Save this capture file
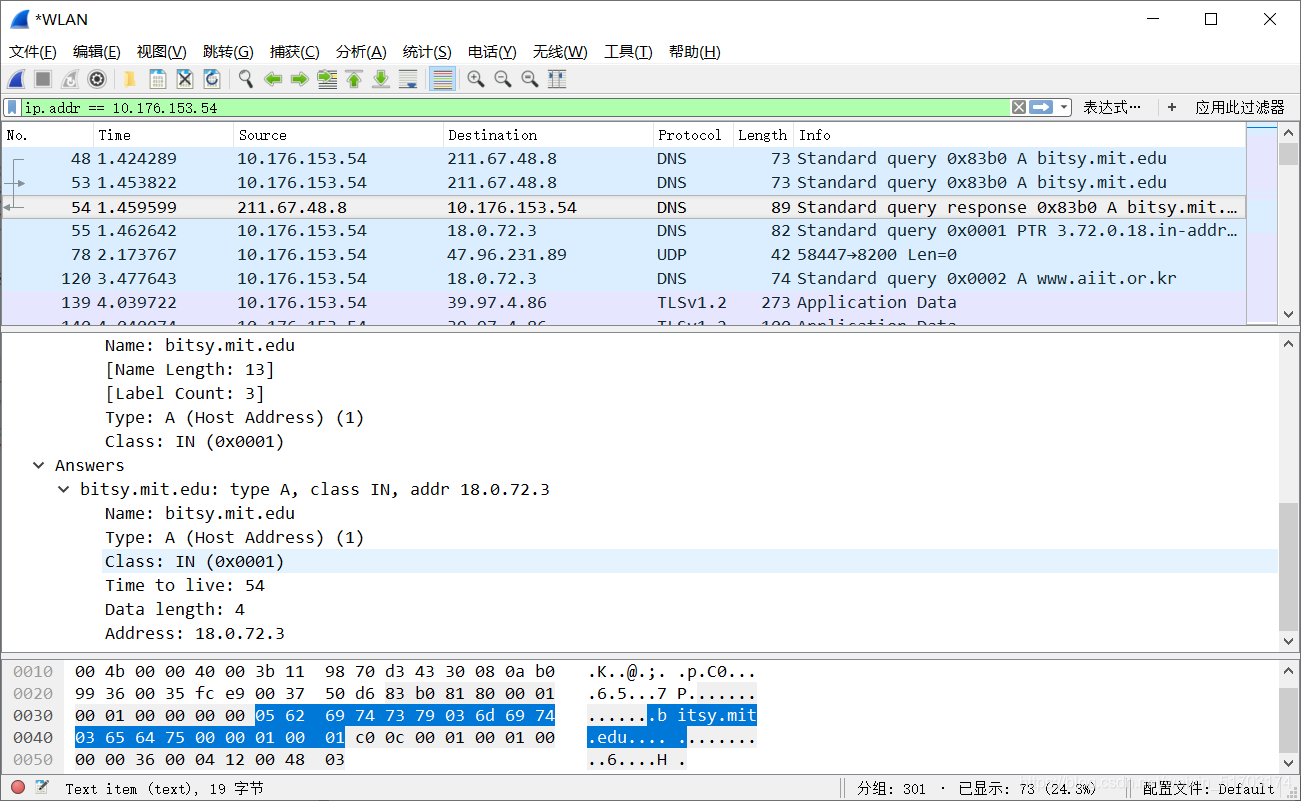Image resolution: width=1301 pixels, height=801 pixels. pos(158,79)
